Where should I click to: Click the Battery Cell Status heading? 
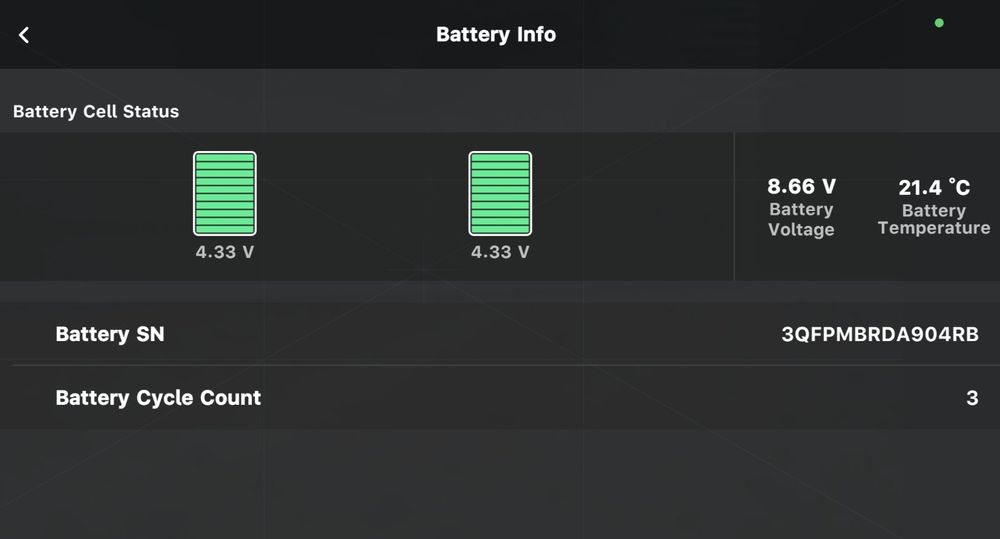96,111
